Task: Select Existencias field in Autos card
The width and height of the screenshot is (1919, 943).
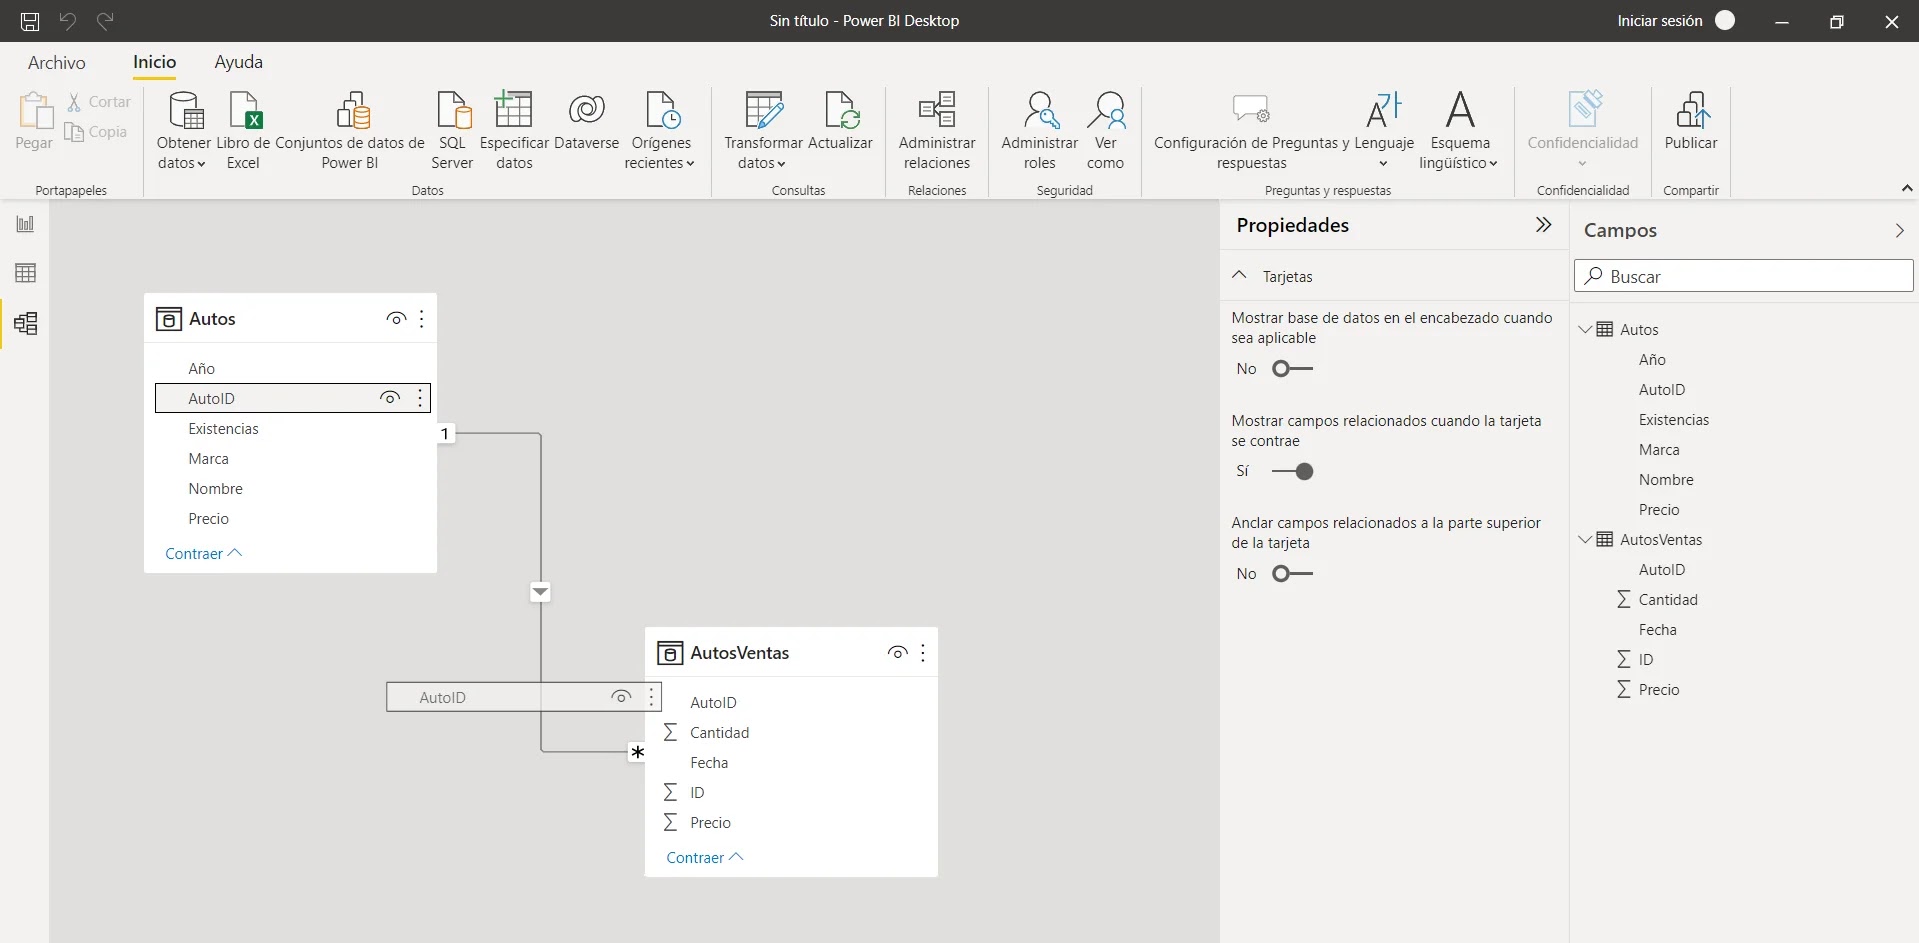Action: click(x=291, y=429)
